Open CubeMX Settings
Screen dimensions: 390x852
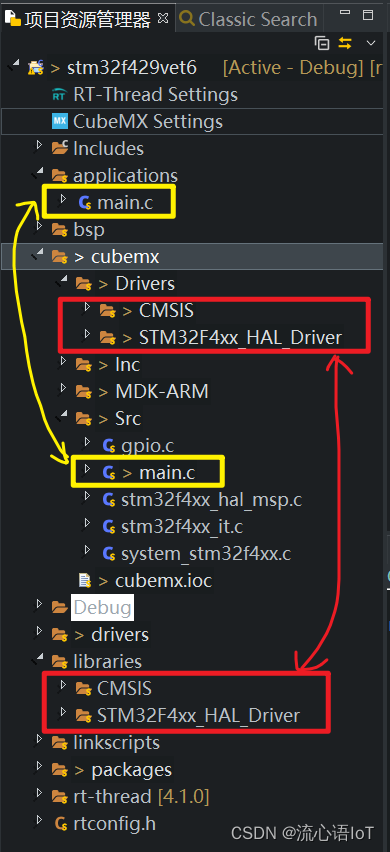point(148,122)
